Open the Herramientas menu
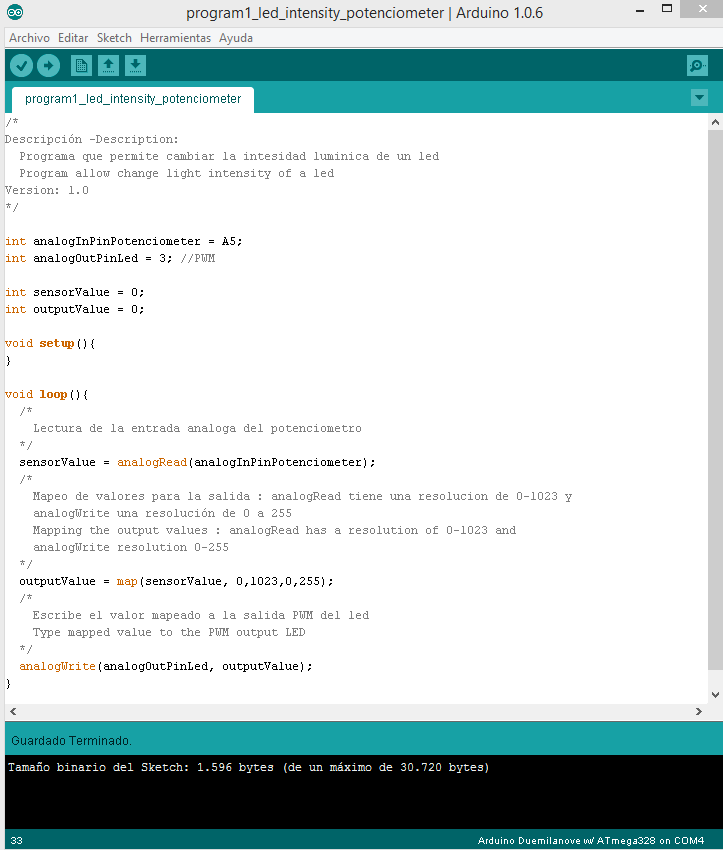This screenshot has height=850, width=723. click(x=175, y=38)
